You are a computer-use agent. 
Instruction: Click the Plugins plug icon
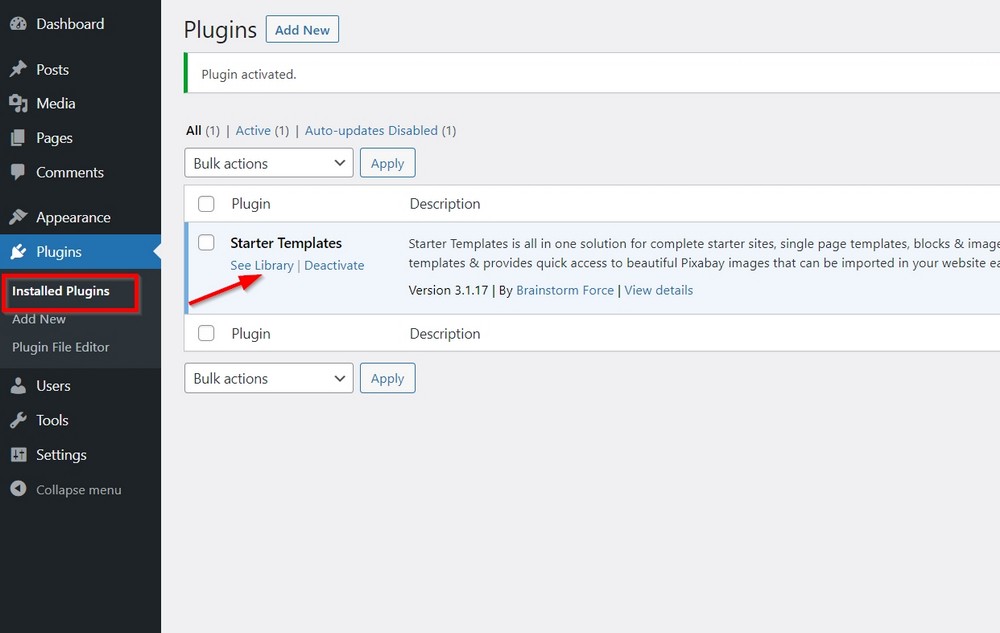[18, 252]
